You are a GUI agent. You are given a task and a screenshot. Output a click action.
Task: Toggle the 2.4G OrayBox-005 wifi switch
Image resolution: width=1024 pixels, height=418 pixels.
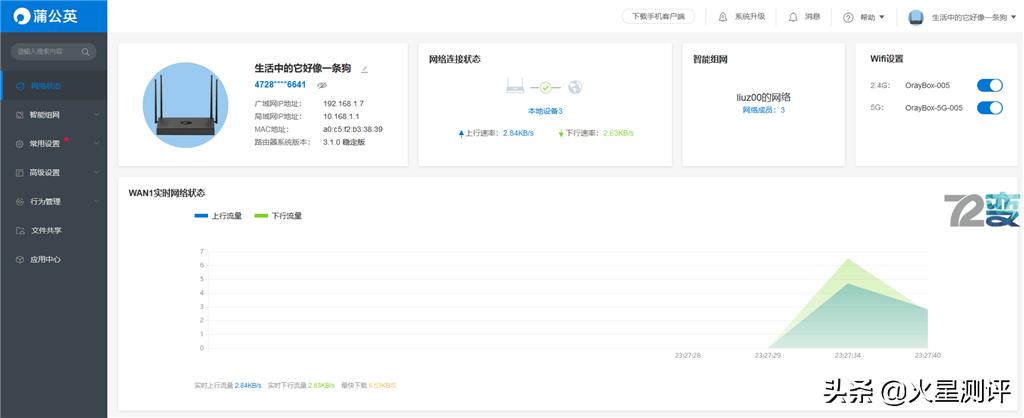[989, 86]
